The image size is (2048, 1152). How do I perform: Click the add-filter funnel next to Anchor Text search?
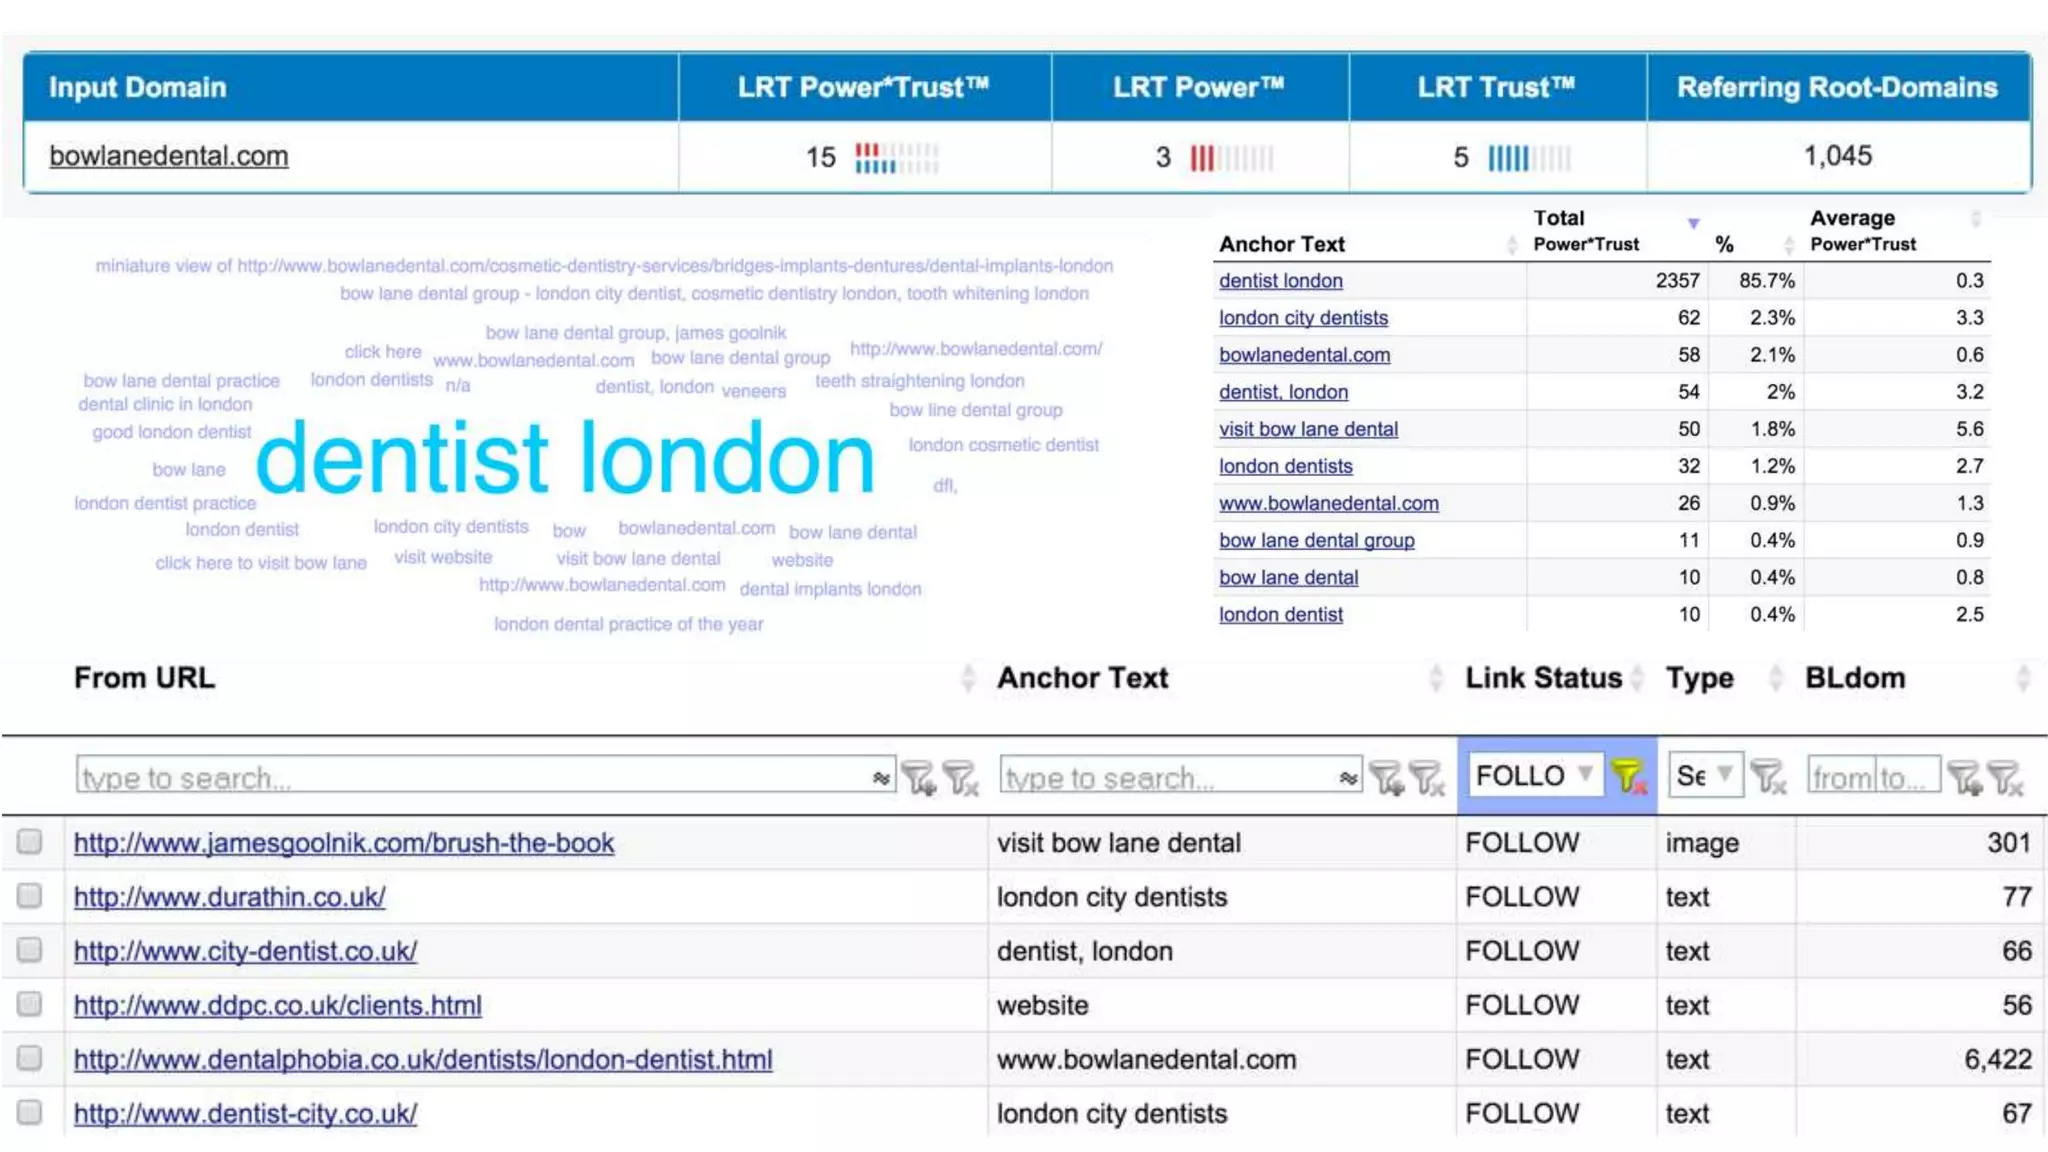tap(1386, 777)
